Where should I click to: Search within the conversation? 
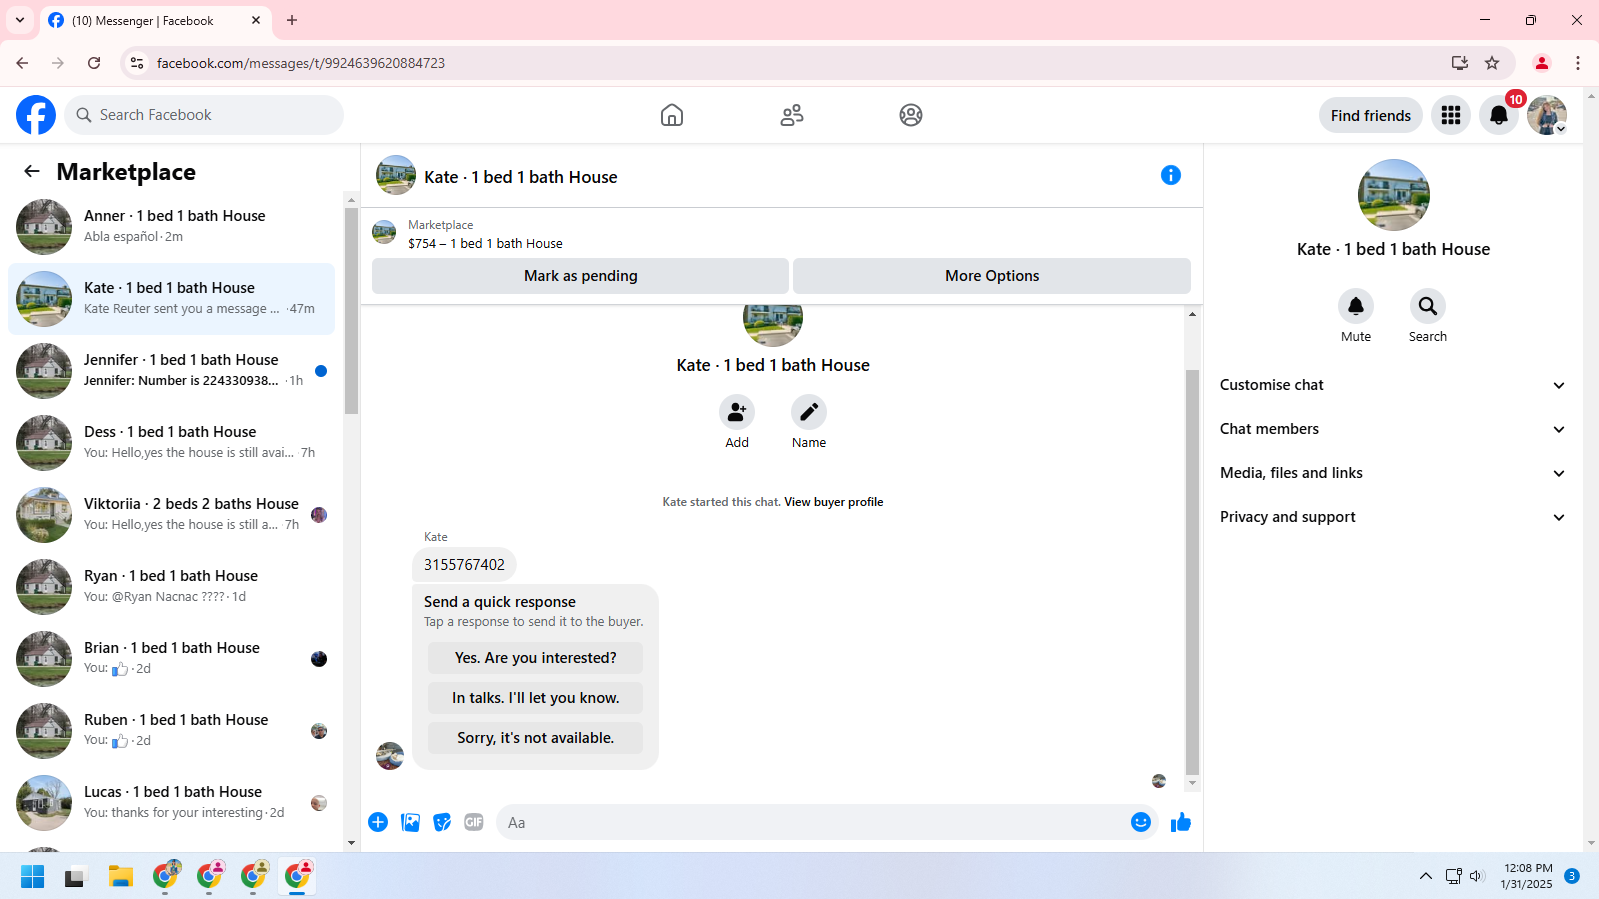(1428, 306)
